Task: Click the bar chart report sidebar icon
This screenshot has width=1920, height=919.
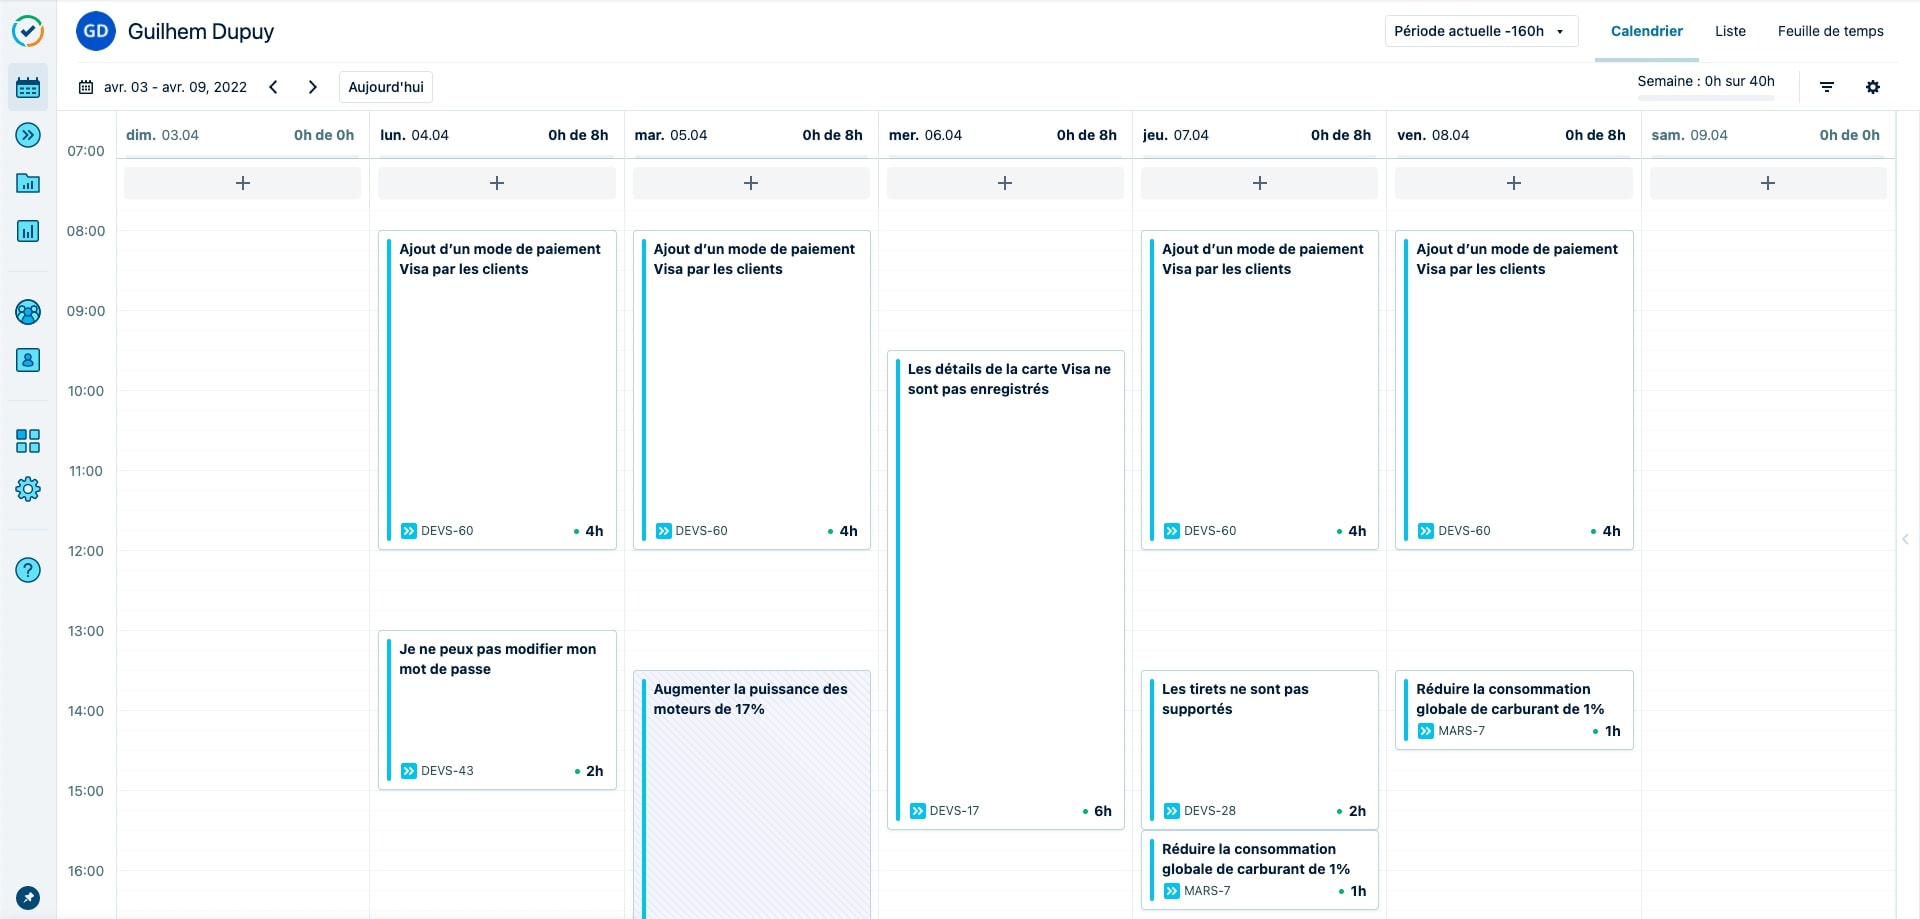Action: point(28,231)
